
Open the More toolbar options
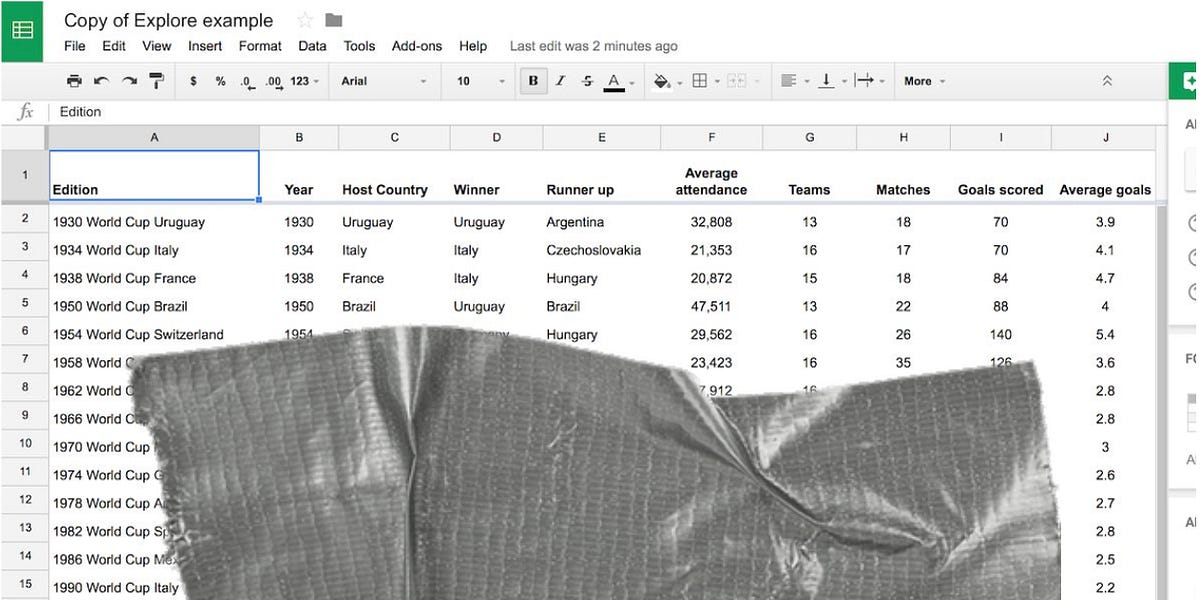pyautogui.click(x=924, y=81)
